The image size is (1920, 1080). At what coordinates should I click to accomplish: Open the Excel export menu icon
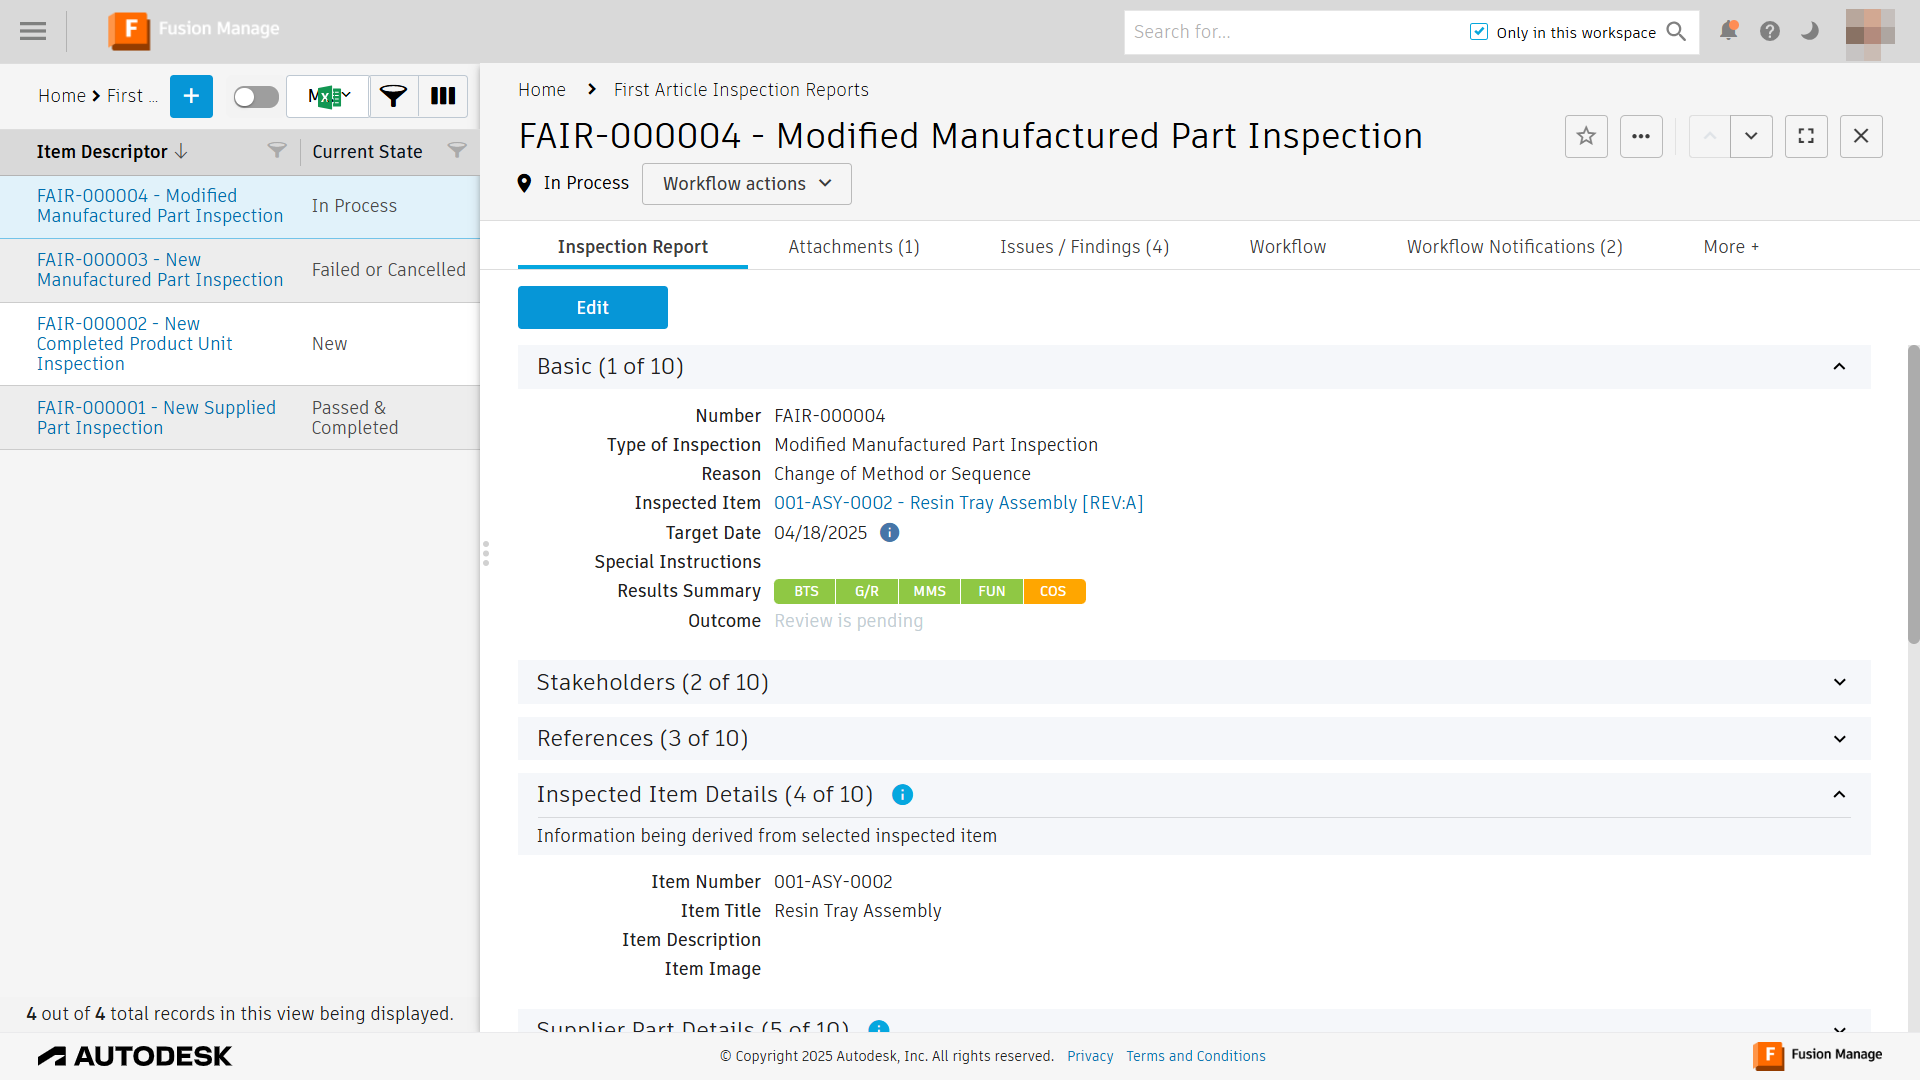point(328,96)
